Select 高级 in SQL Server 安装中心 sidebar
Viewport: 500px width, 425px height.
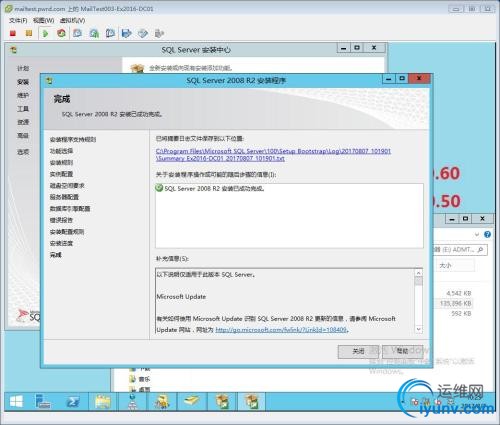tap(23, 135)
